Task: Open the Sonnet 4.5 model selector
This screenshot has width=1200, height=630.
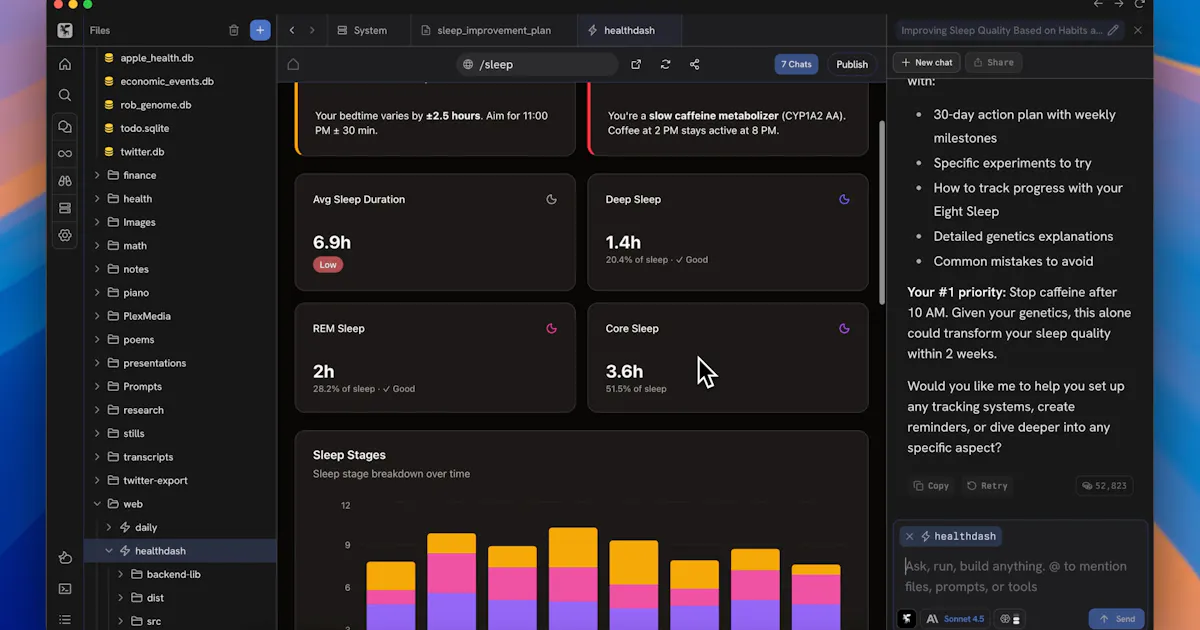Action: [955, 619]
